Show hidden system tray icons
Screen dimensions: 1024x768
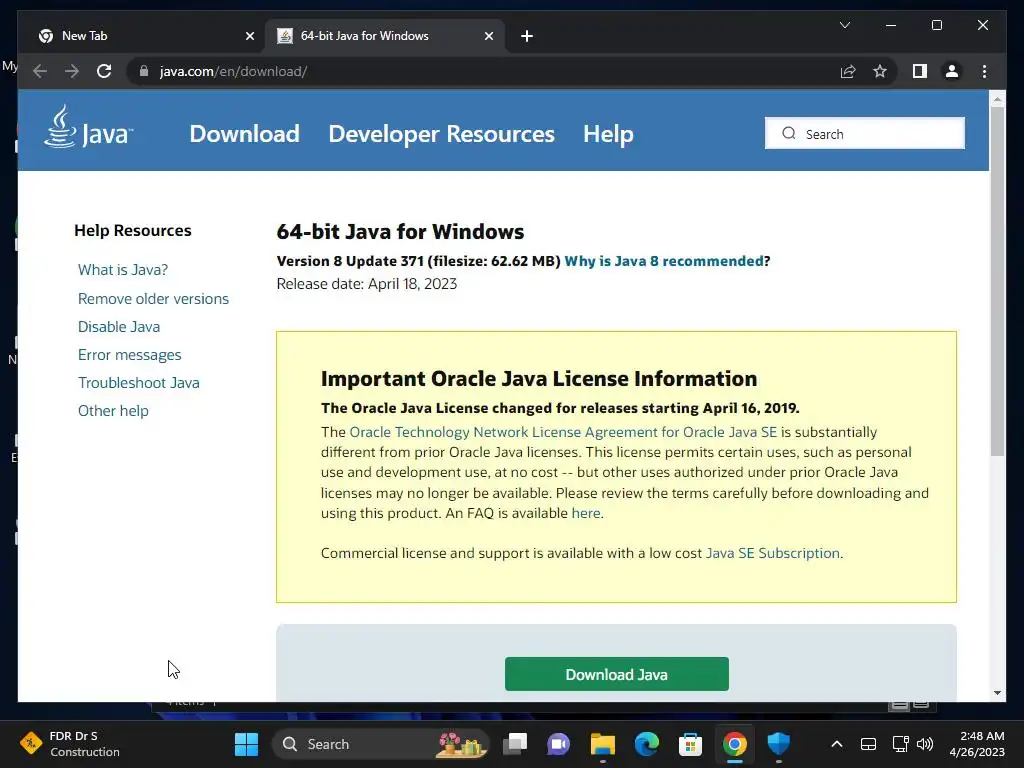(837, 744)
